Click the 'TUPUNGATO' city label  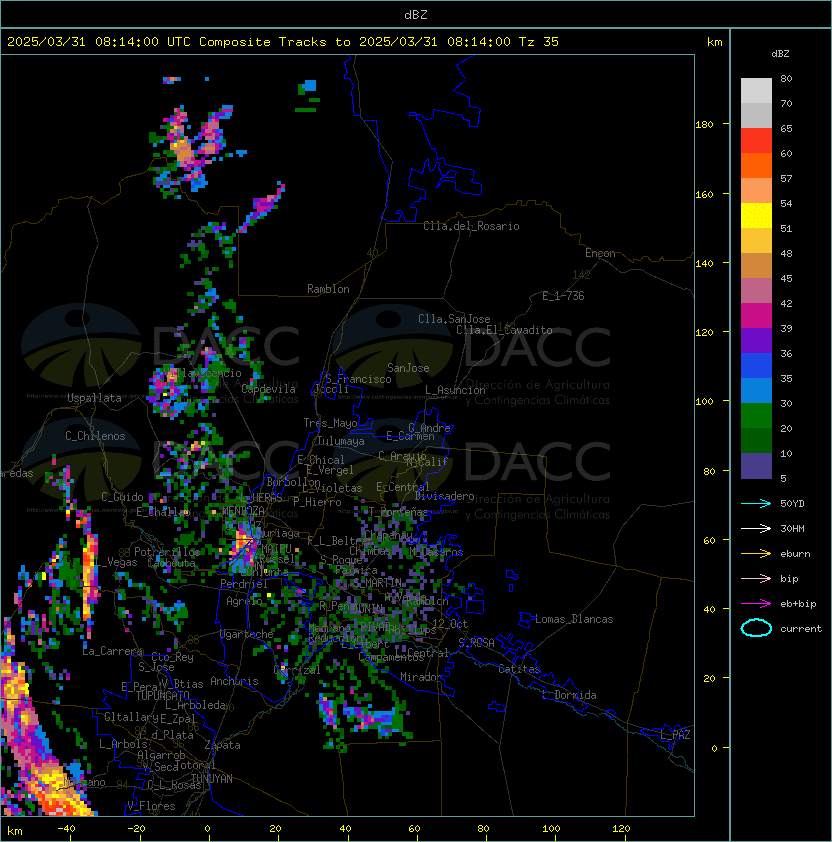[162, 696]
